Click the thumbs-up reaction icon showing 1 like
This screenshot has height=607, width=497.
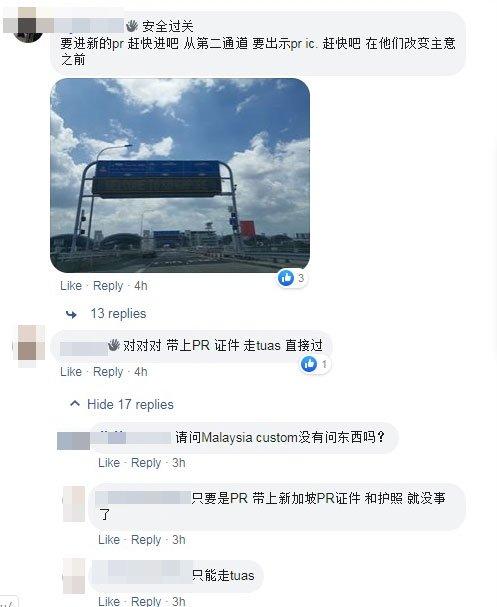(x=309, y=364)
